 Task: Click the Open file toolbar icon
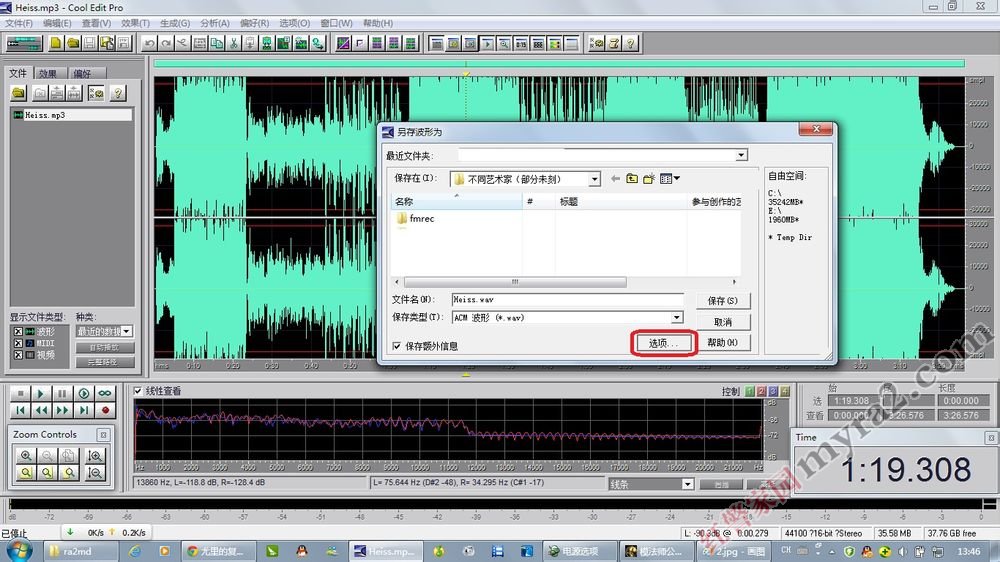click(73, 43)
